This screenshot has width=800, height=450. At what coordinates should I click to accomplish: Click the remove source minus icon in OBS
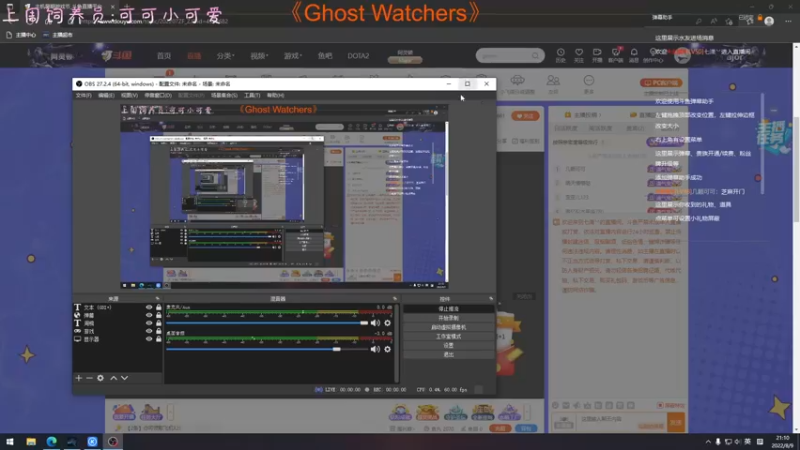[x=89, y=378]
